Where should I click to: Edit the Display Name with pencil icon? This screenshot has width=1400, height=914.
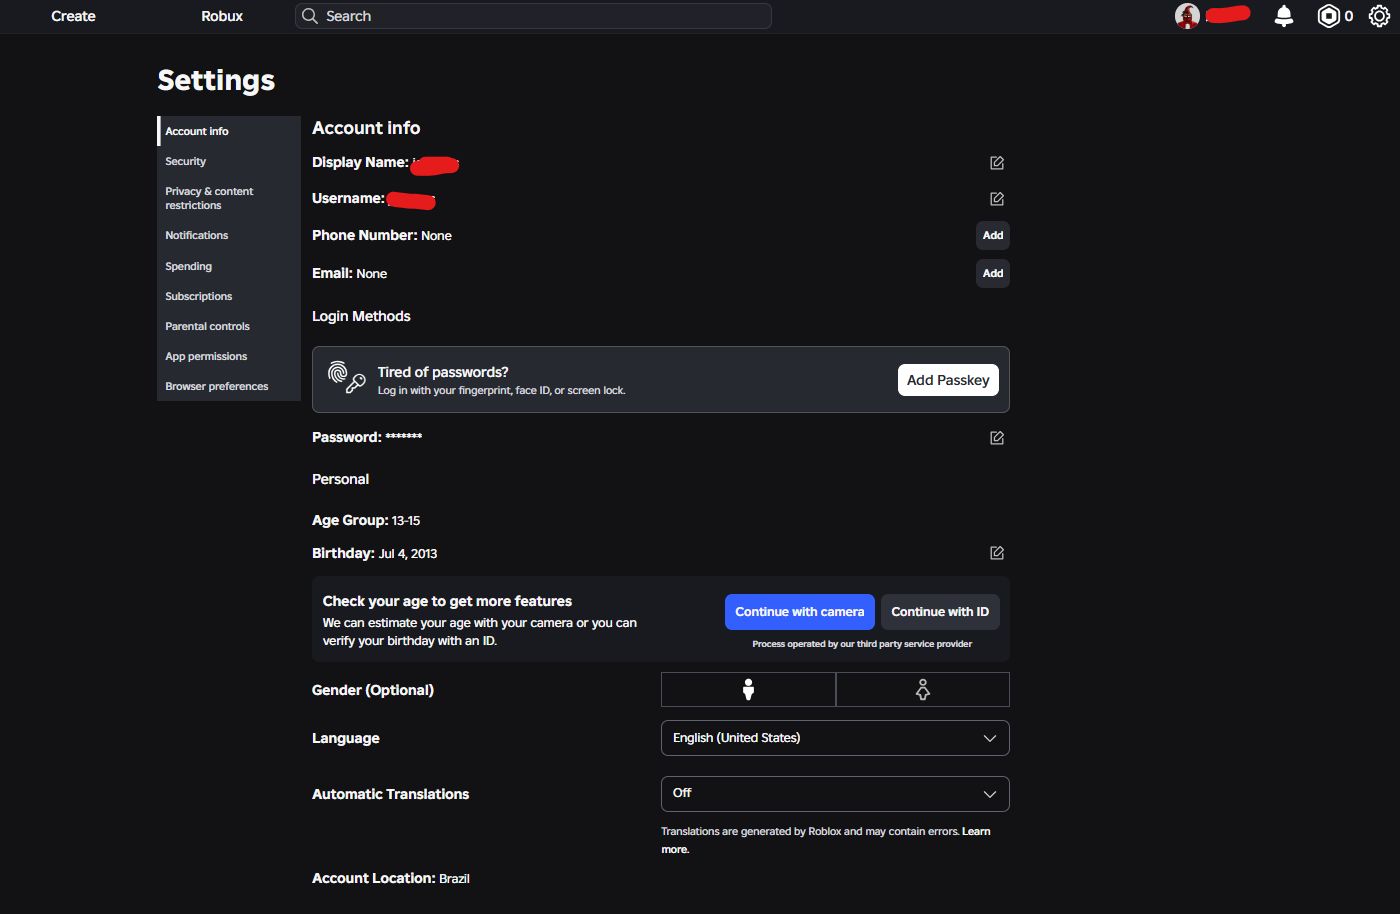[x=997, y=163]
